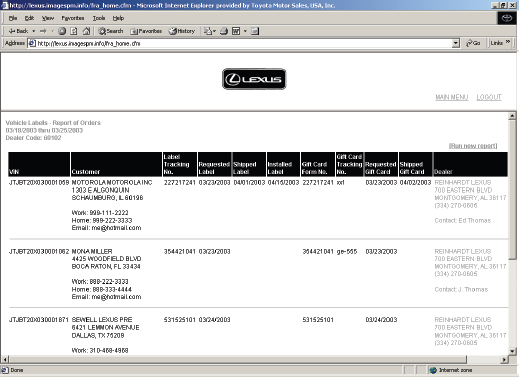Click dealer contact Ed Thomas
519x377 pixels.
tap(475, 220)
